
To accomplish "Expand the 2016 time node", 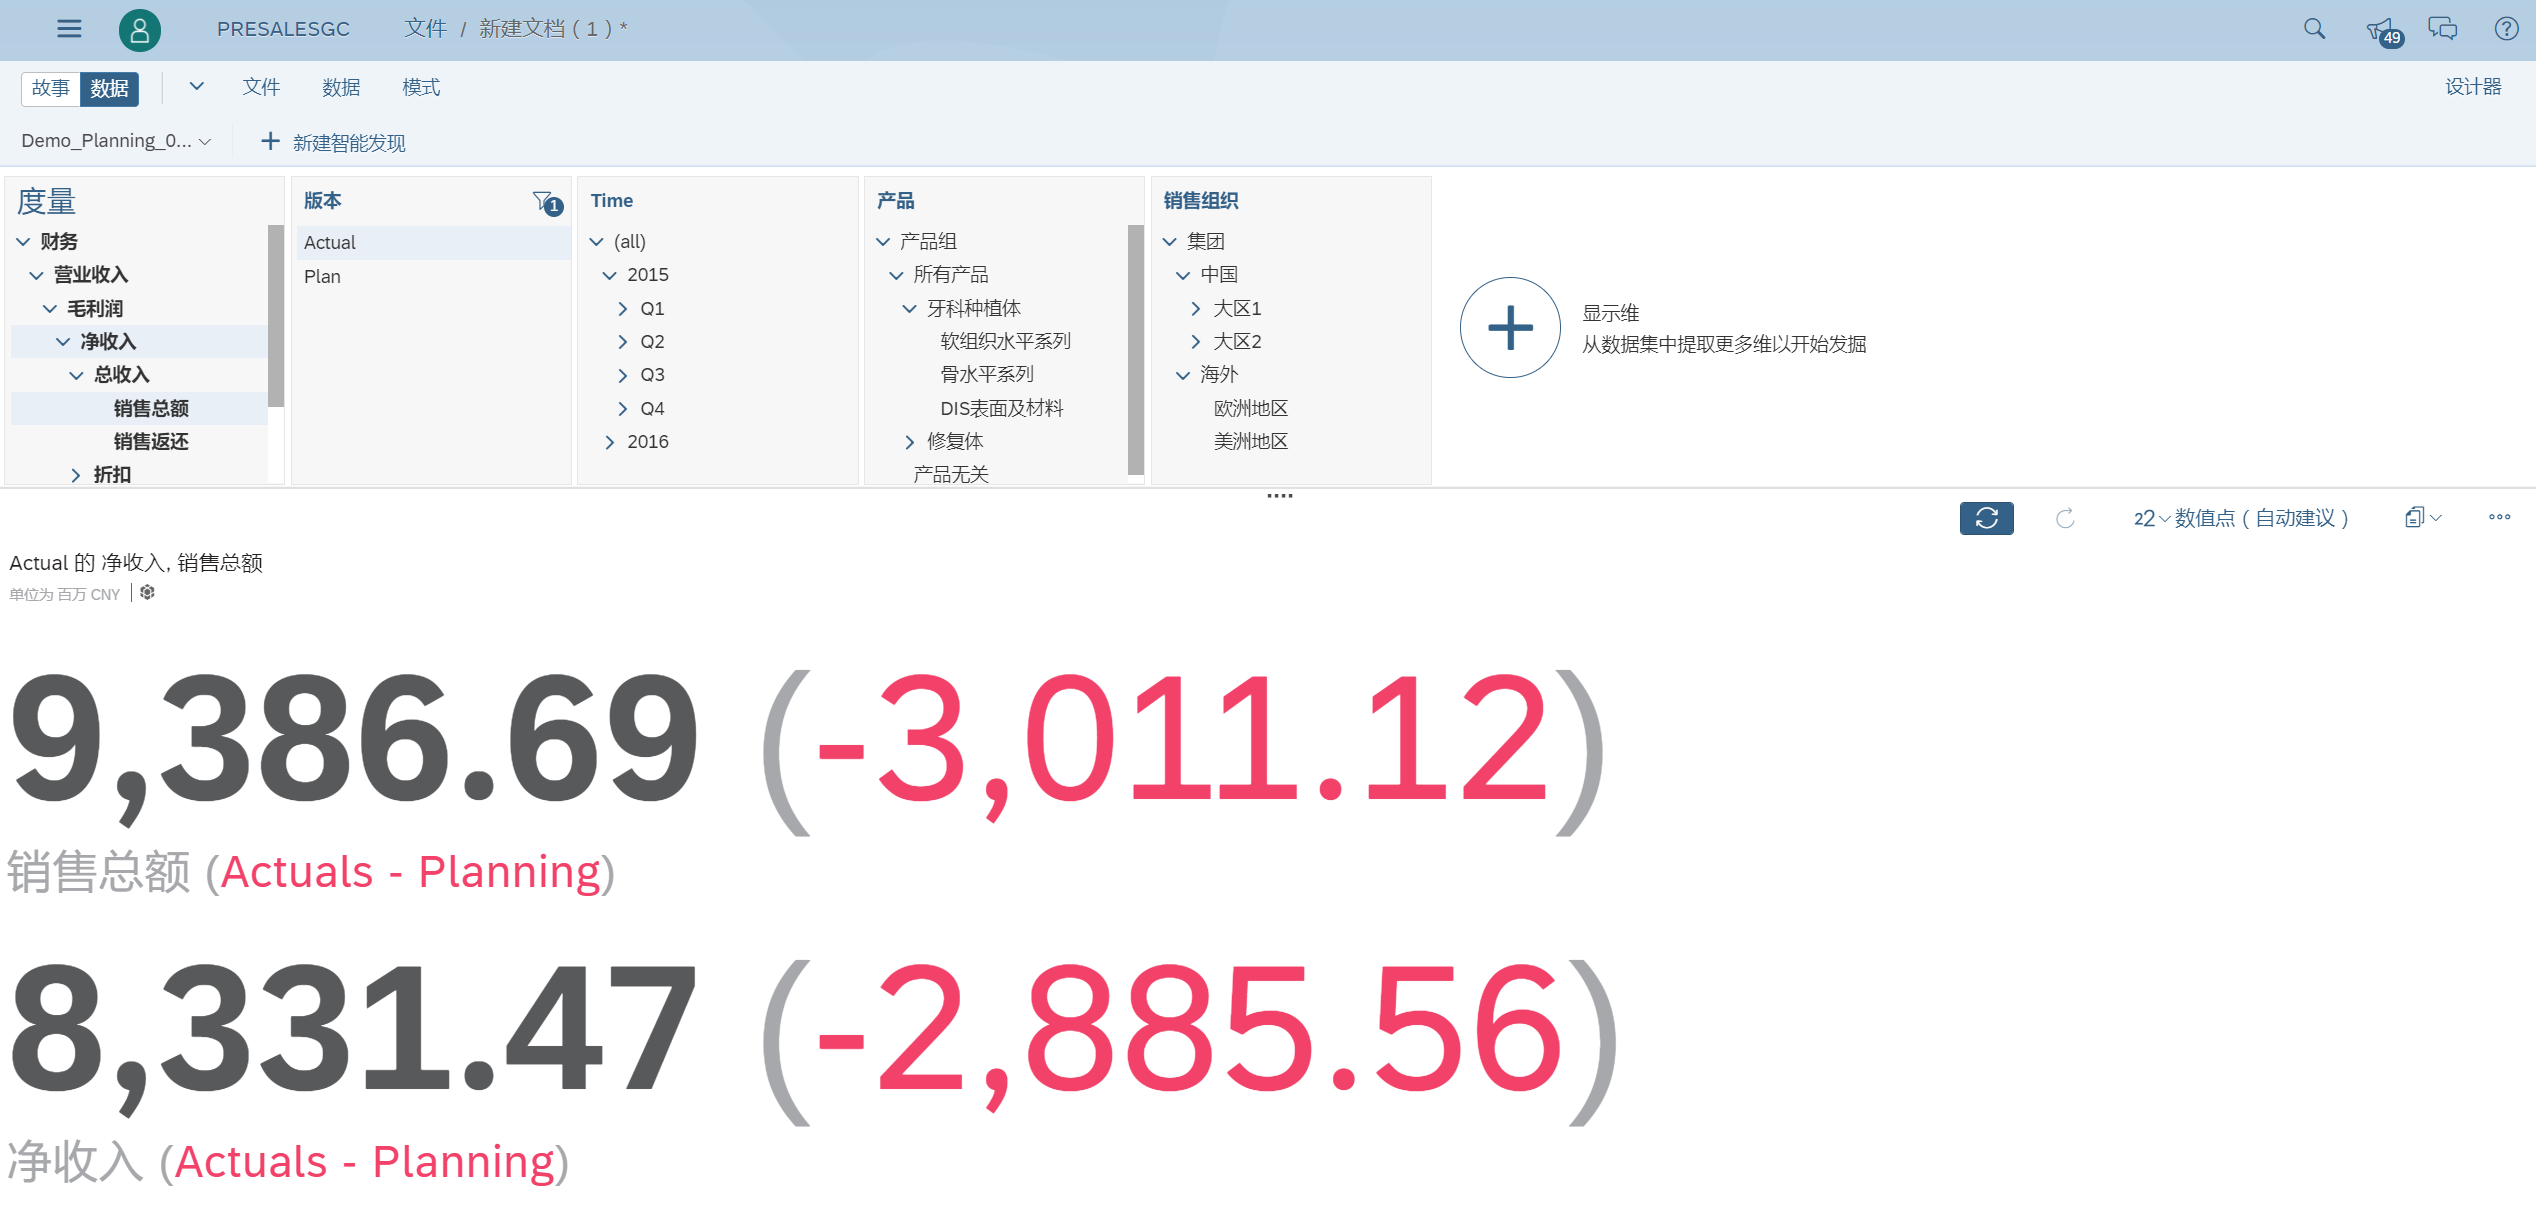I will [x=610, y=442].
